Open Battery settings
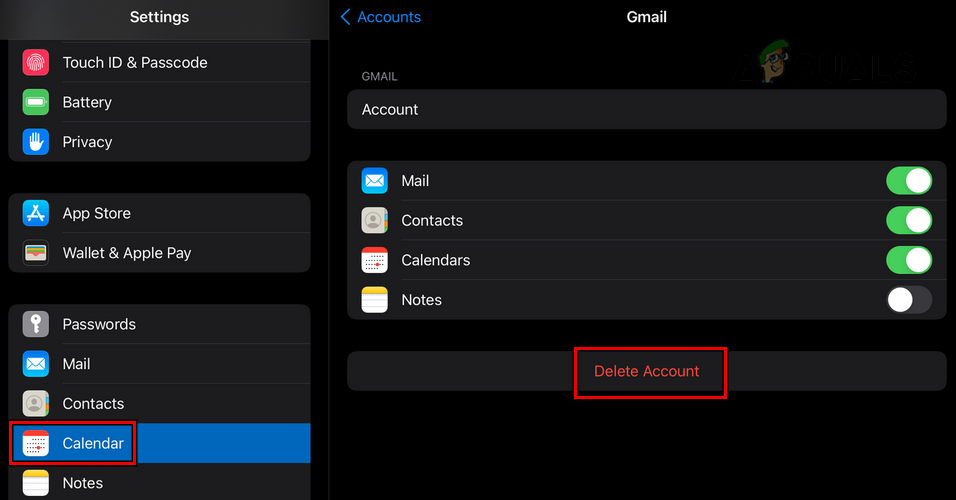 coord(159,102)
